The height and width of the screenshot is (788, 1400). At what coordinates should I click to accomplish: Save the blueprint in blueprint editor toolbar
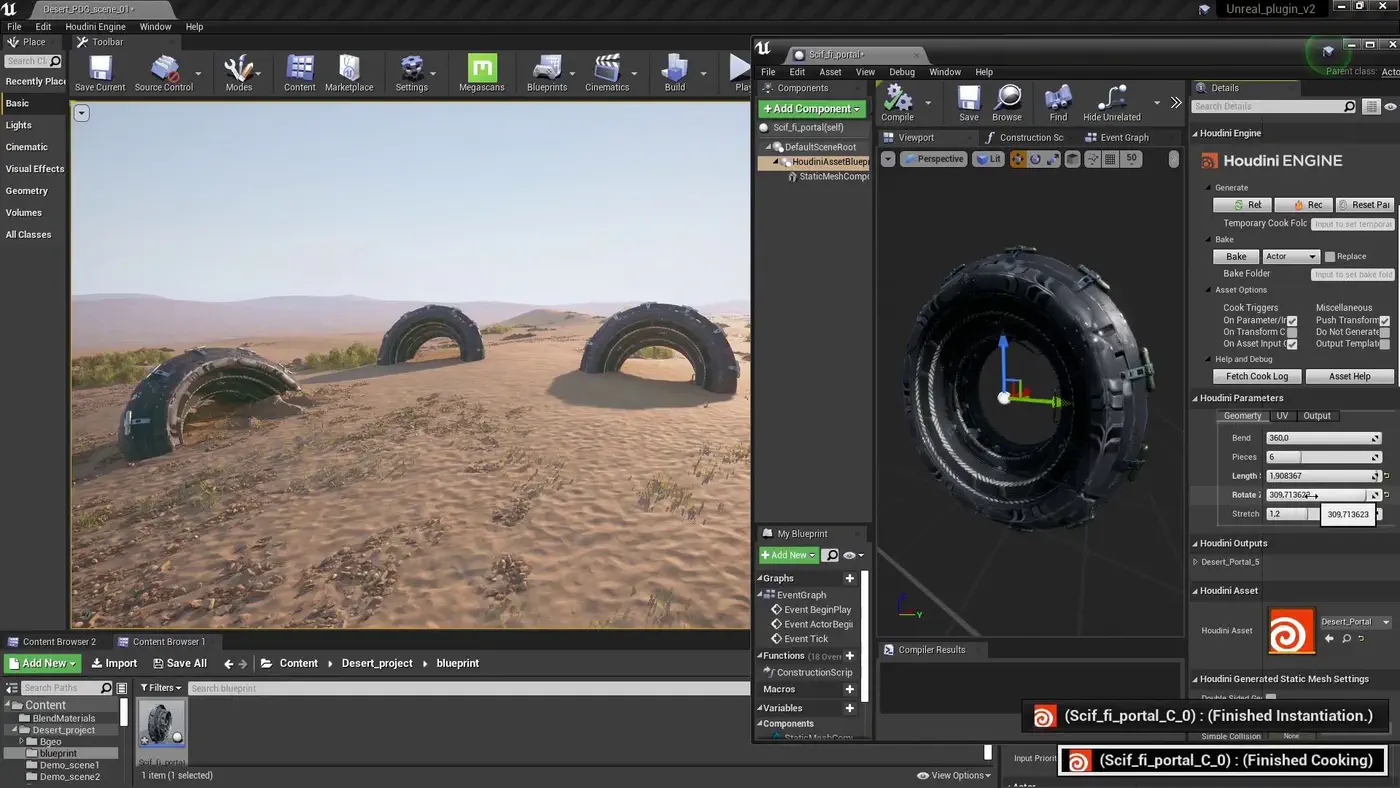969,103
